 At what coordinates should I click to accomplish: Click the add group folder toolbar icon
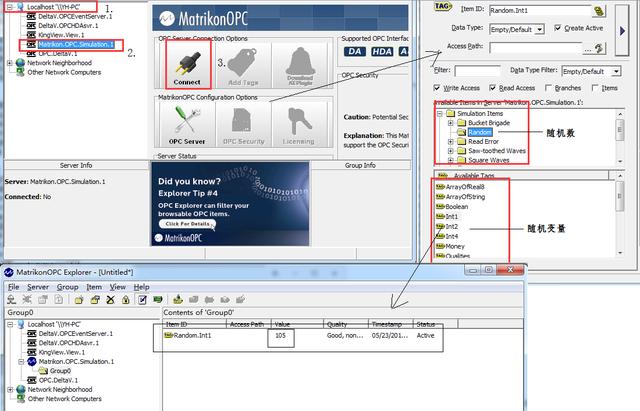[79, 300]
